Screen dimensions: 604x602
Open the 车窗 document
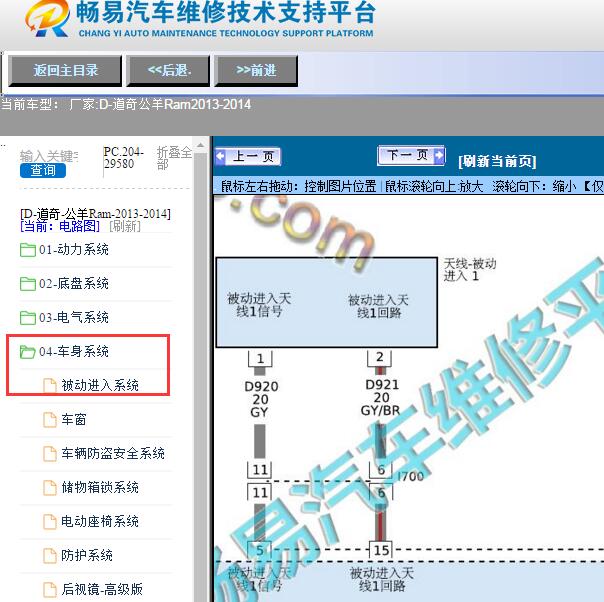pyautogui.click(x=74, y=419)
